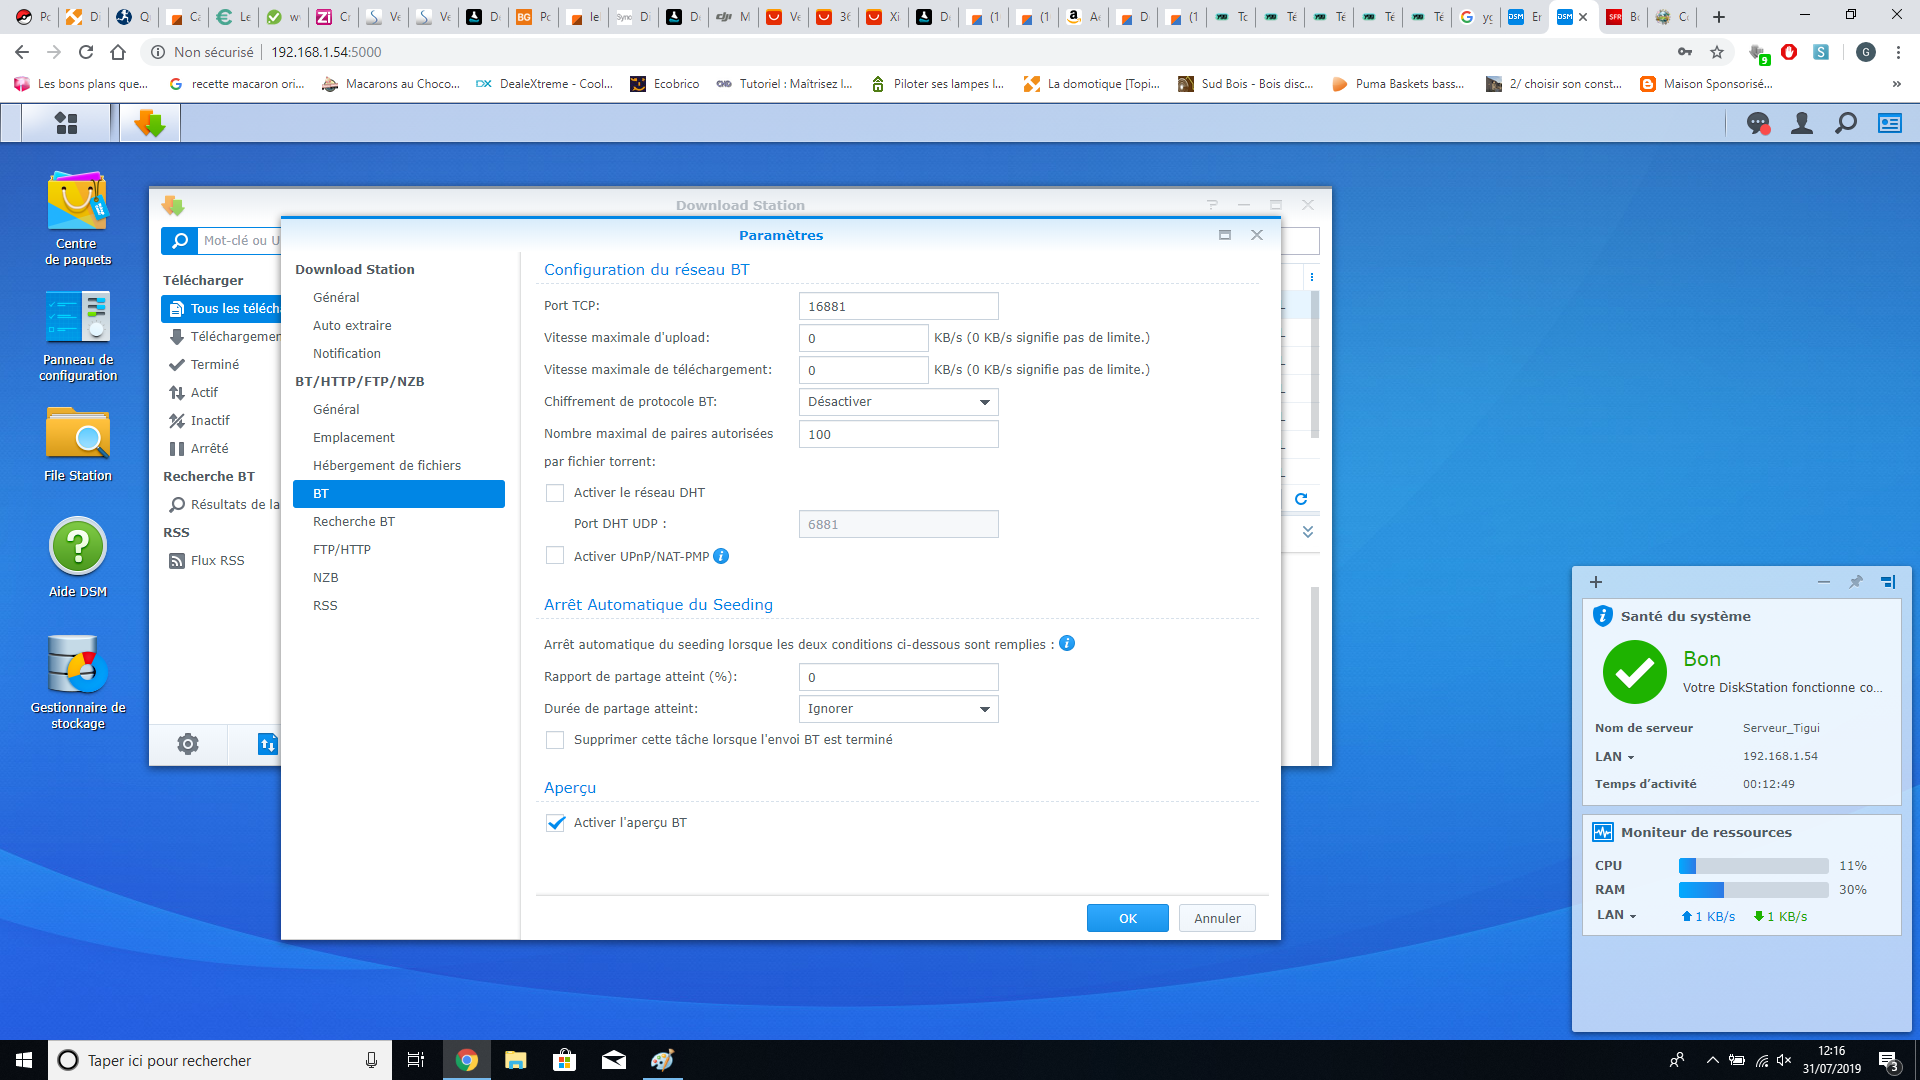The height and width of the screenshot is (1080, 1920).
Task: Toggle the Activer UPnP/NAT-PMP checkbox
Action: (555, 556)
